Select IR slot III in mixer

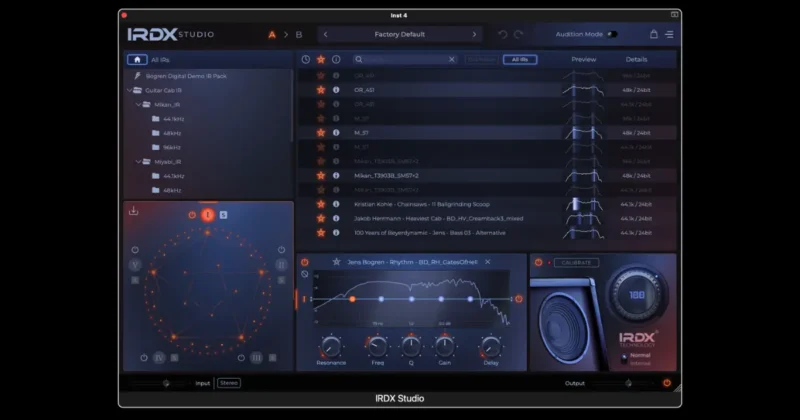pyautogui.click(x=257, y=358)
